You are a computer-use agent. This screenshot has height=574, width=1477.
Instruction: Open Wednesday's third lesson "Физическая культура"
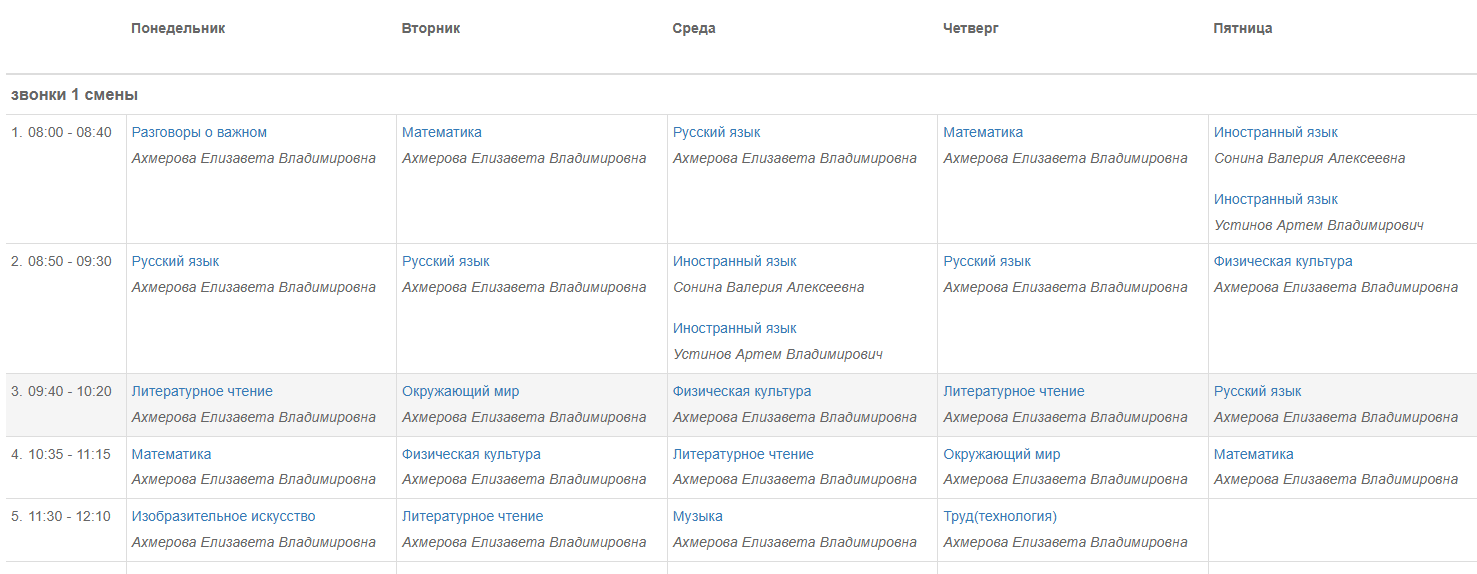point(742,392)
